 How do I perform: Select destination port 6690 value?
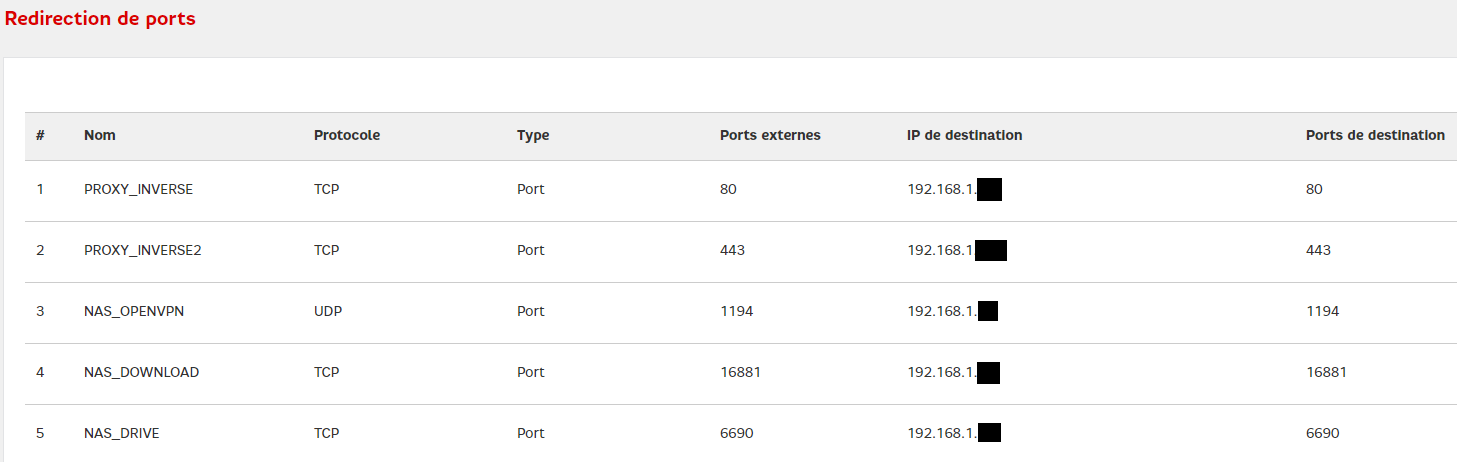[x=1322, y=433]
